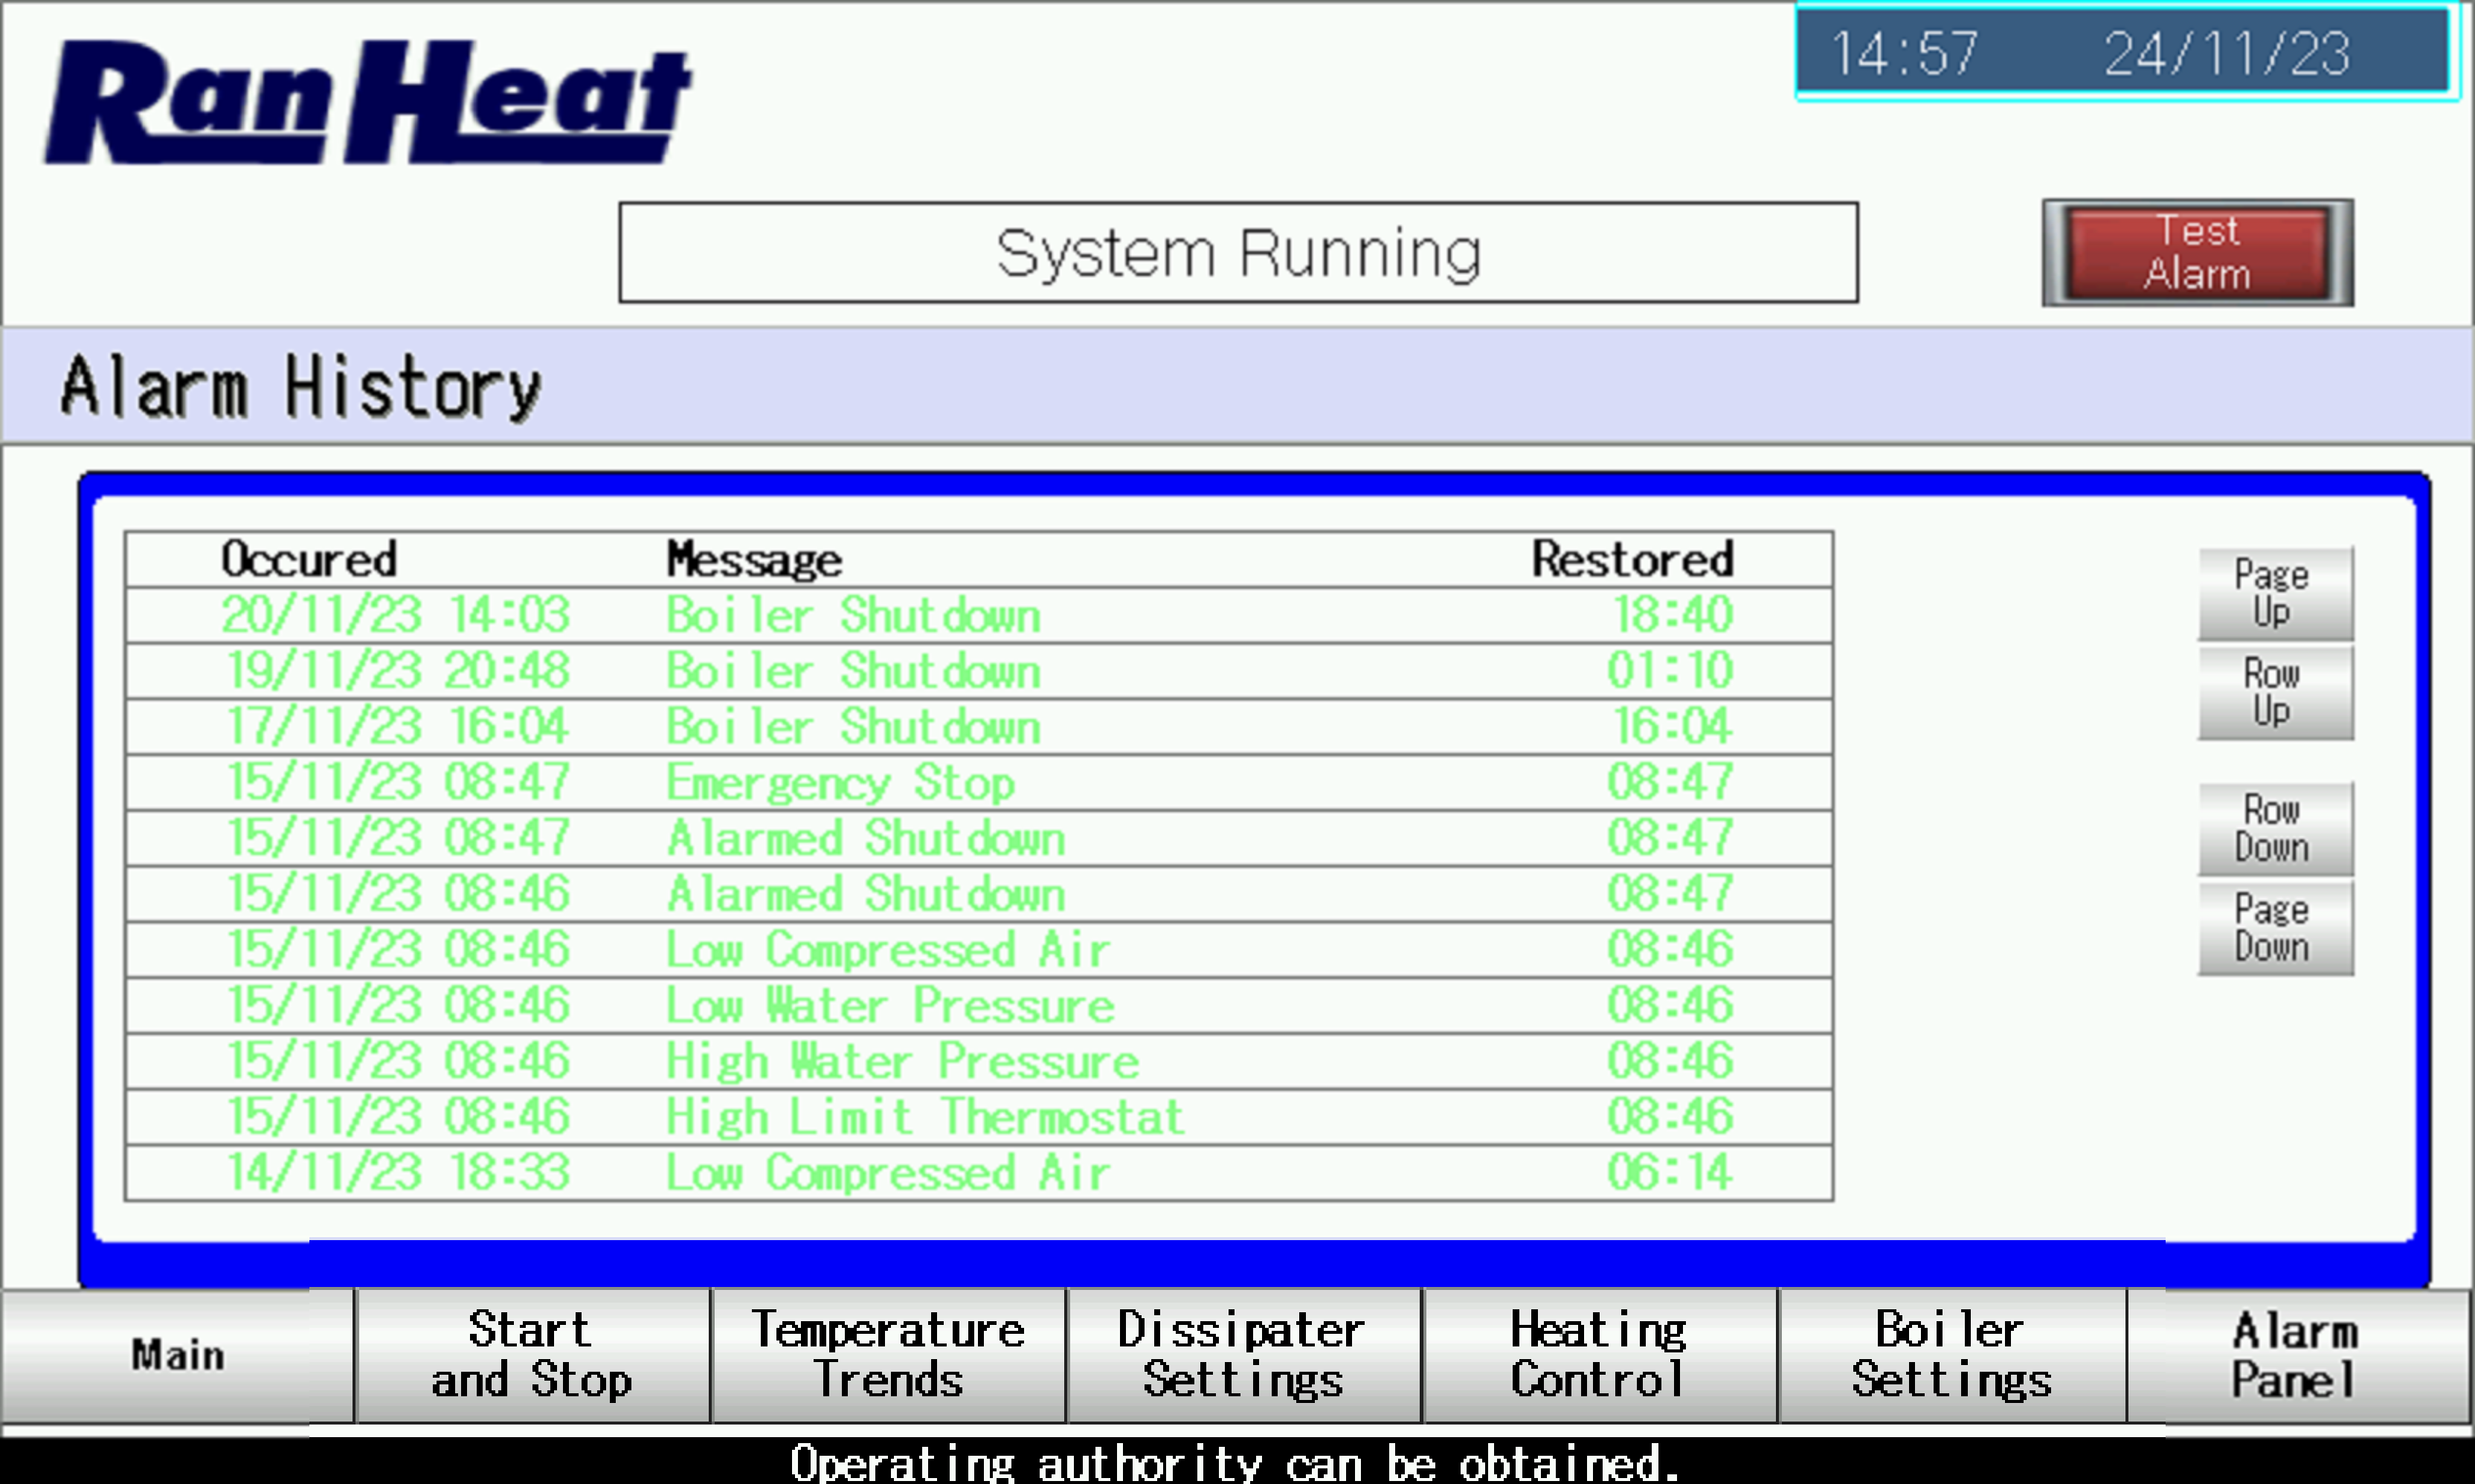This screenshot has width=2475, height=1484.
Task: Open Dissipater Settings page
Action: (1243, 1355)
